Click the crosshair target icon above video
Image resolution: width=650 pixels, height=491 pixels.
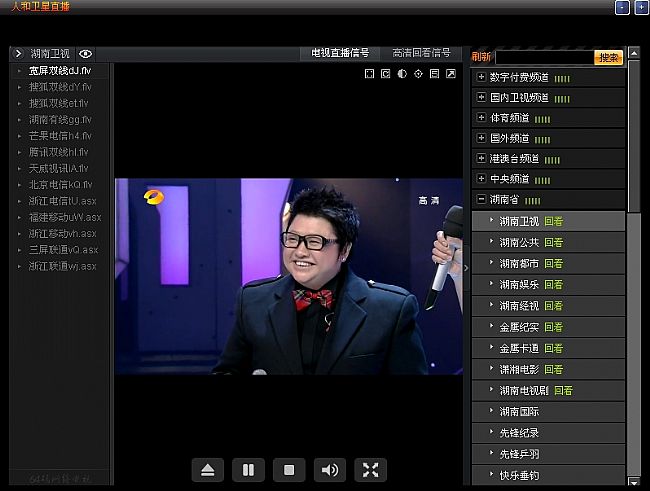418,74
